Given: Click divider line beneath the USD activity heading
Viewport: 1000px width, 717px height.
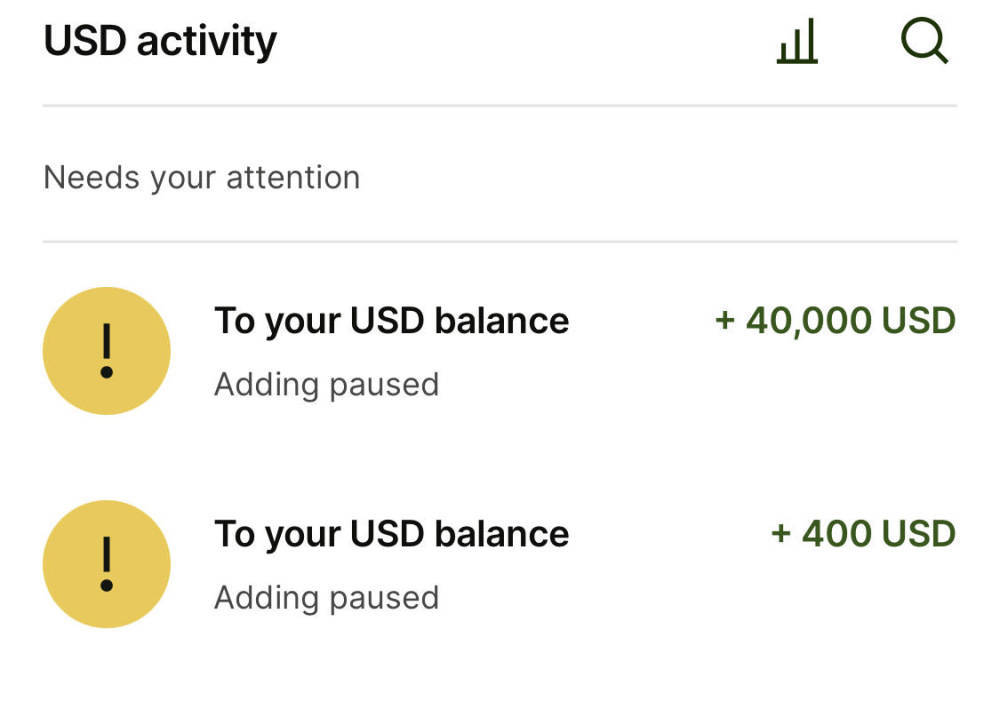Looking at the screenshot, I should click(x=500, y=105).
